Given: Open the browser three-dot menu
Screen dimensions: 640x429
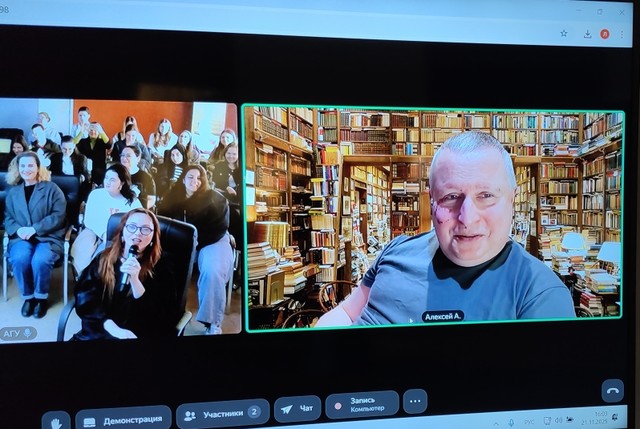Looking at the screenshot, I should tap(623, 33).
